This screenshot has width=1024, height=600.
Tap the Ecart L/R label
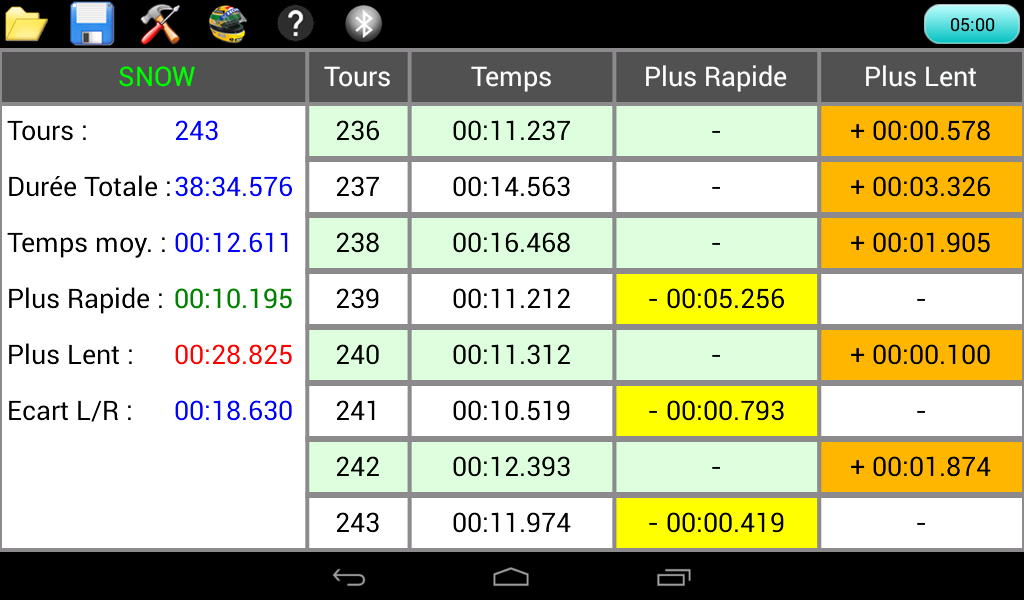coord(70,411)
